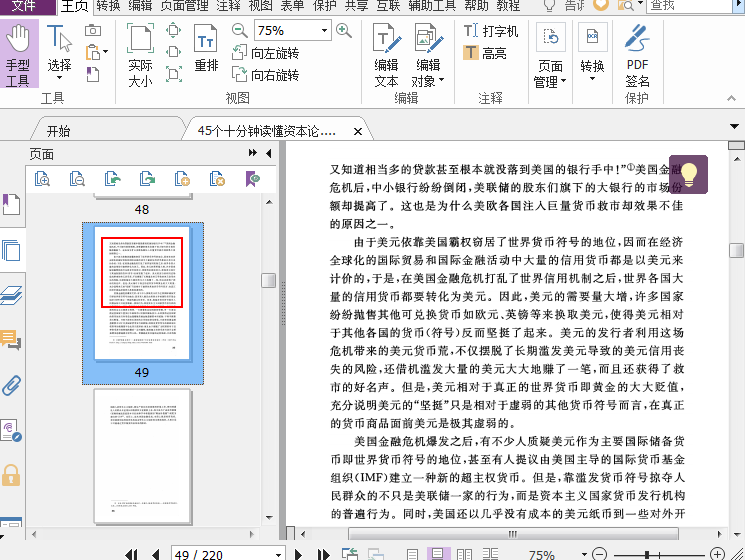The height and width of the screenshot is (560, 745).
Task: Click the zoom slider handle in status bar
Action: coord(647,554)
